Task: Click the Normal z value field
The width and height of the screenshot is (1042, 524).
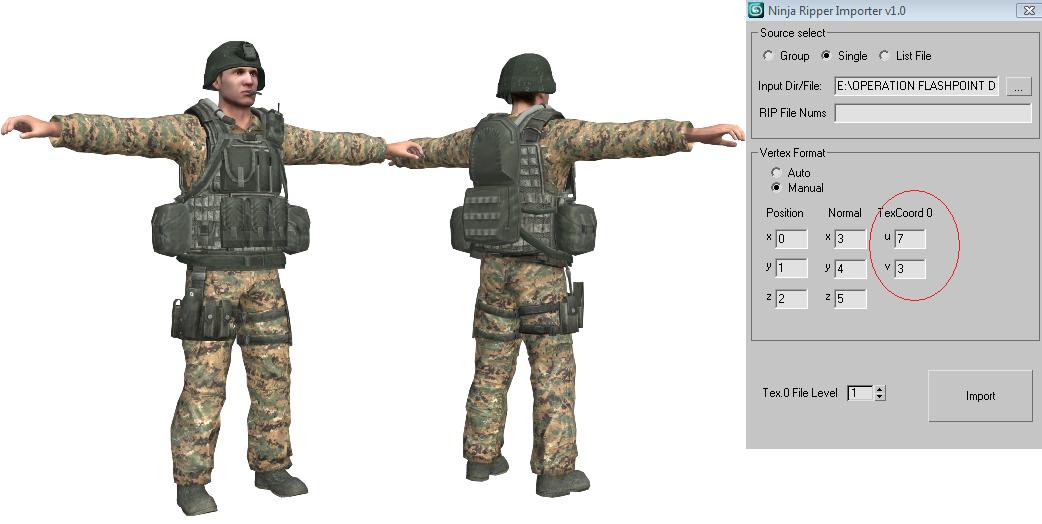Action: 851,299
